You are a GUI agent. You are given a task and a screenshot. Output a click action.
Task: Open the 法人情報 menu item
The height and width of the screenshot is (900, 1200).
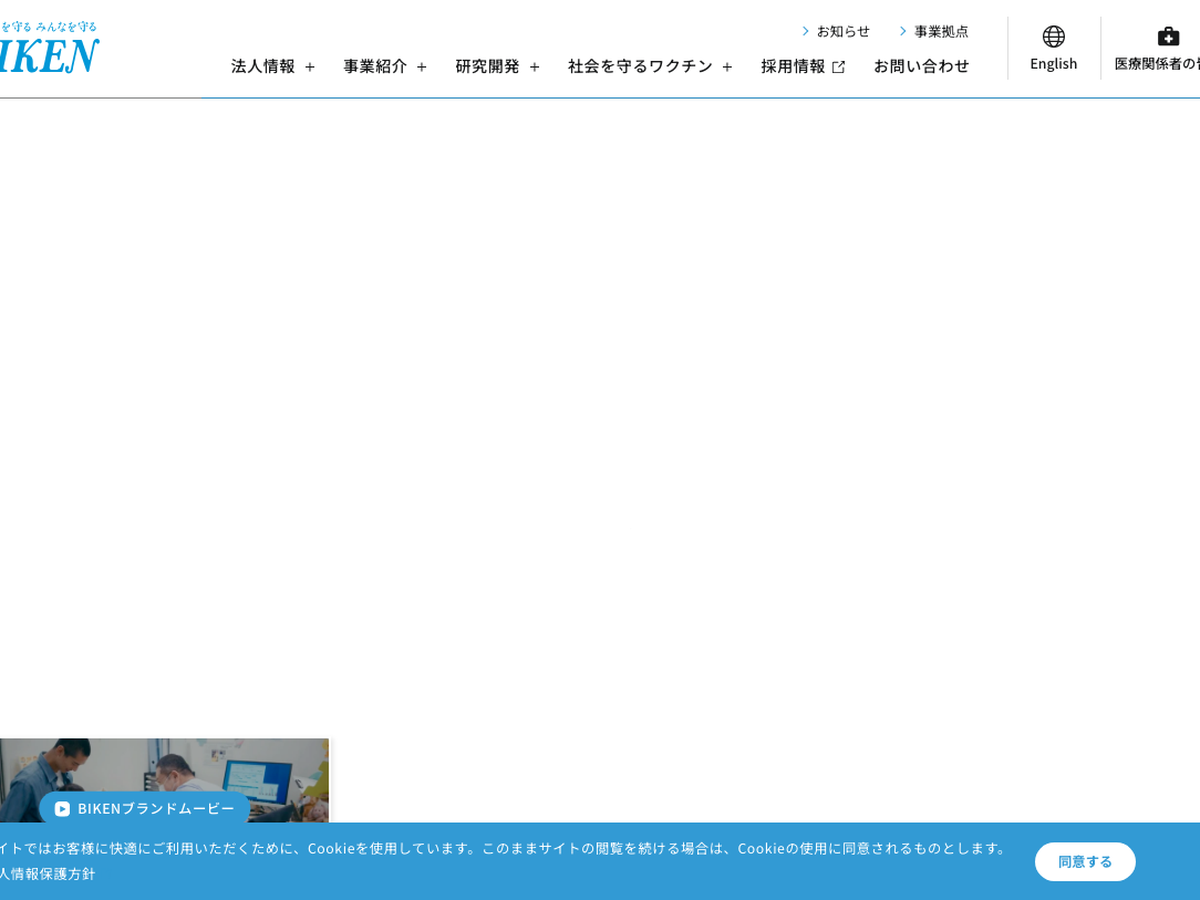(x=263, y=66)
